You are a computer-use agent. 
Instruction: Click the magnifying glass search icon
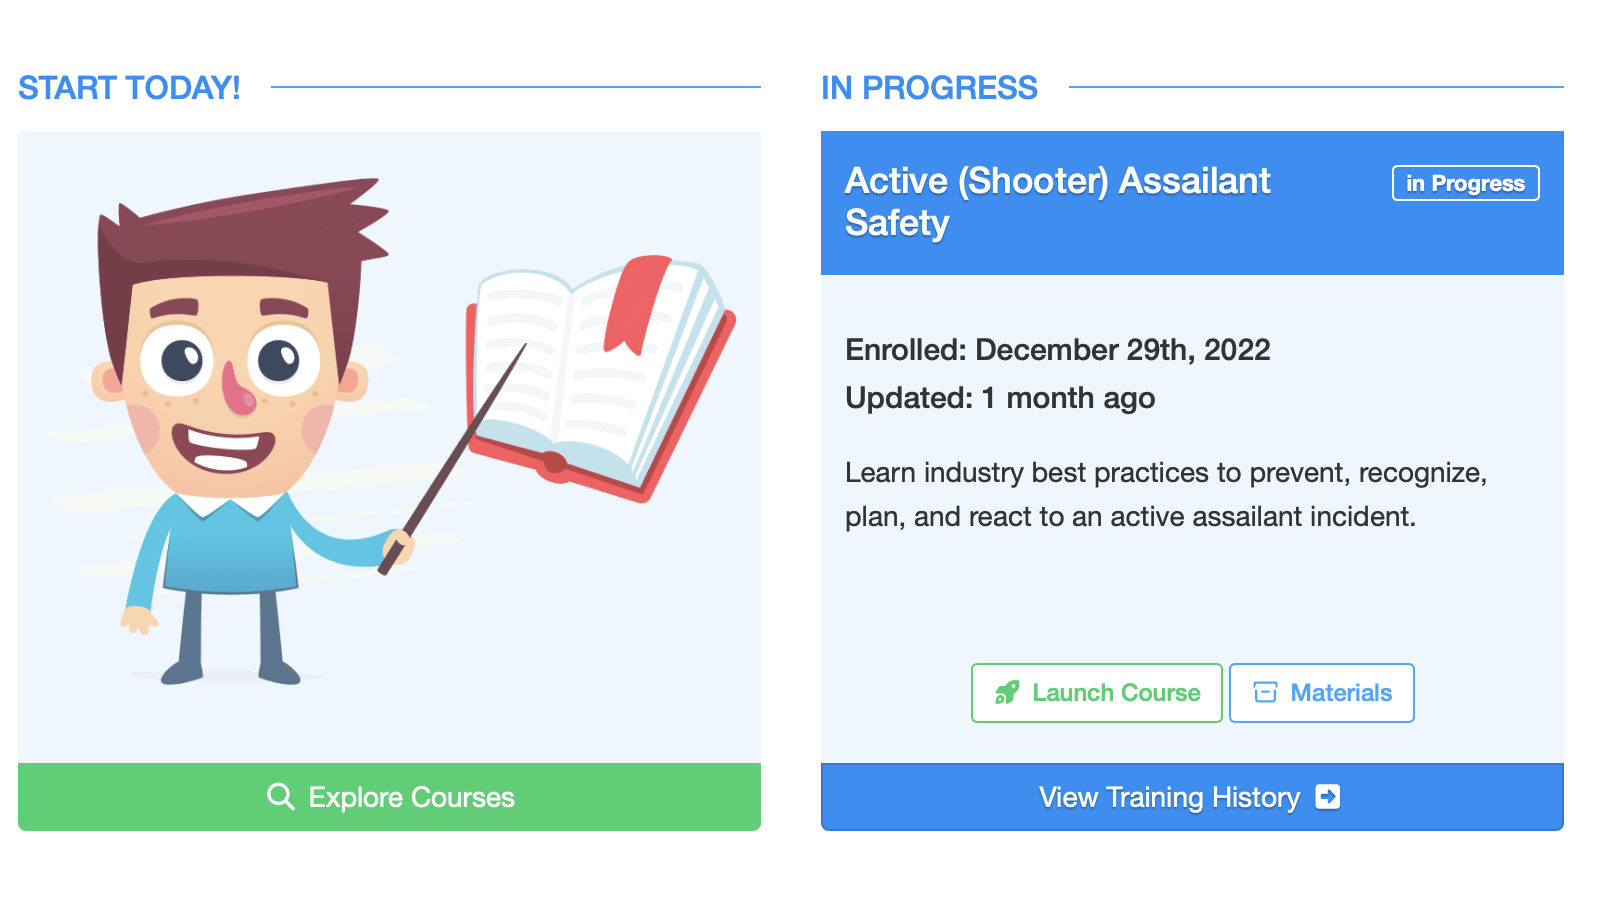tap(281, 797)
